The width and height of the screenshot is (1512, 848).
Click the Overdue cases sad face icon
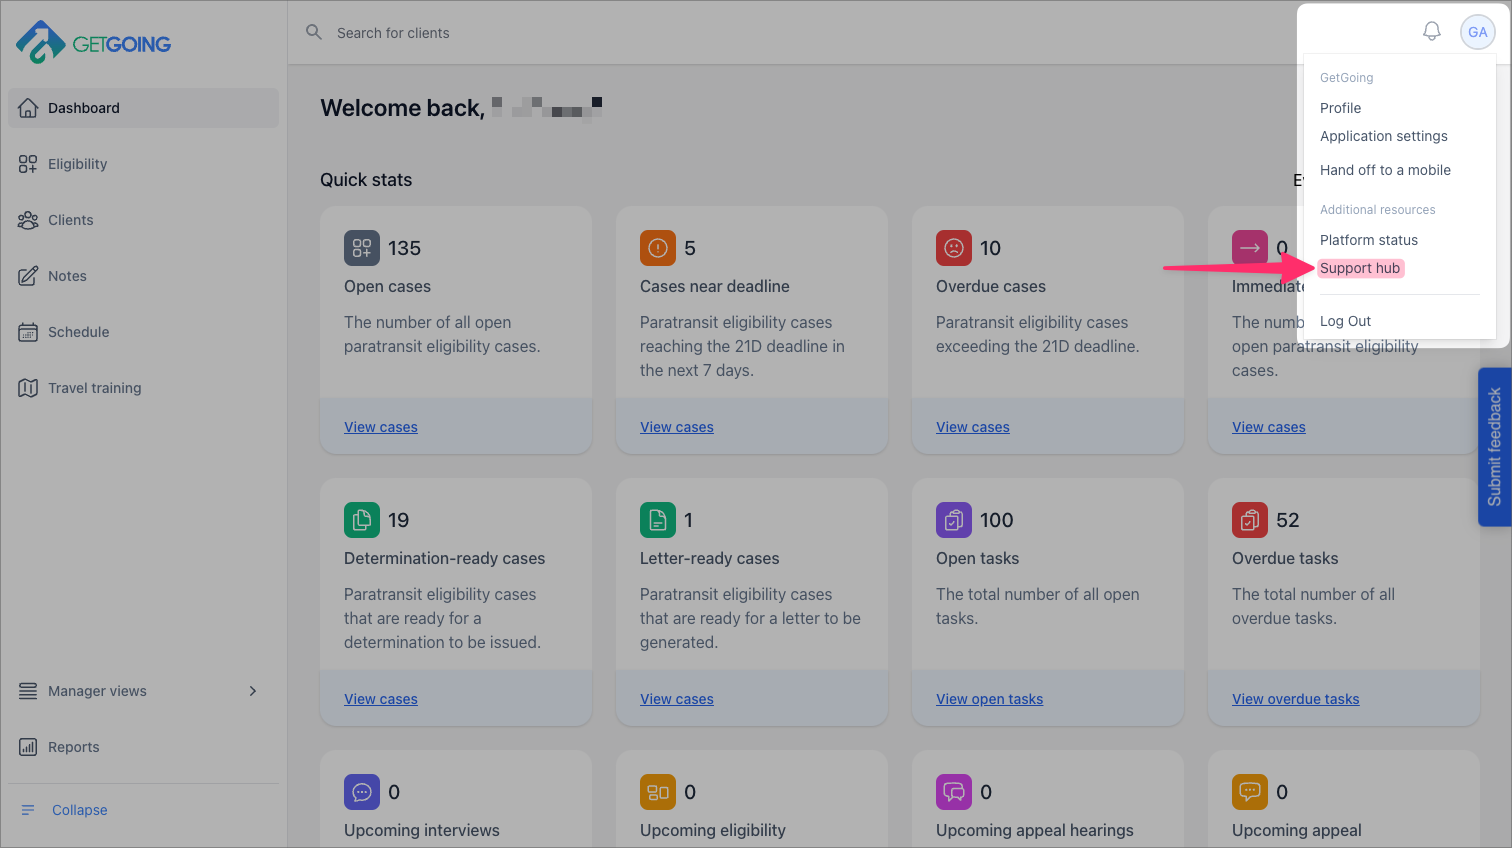[954, 248]
